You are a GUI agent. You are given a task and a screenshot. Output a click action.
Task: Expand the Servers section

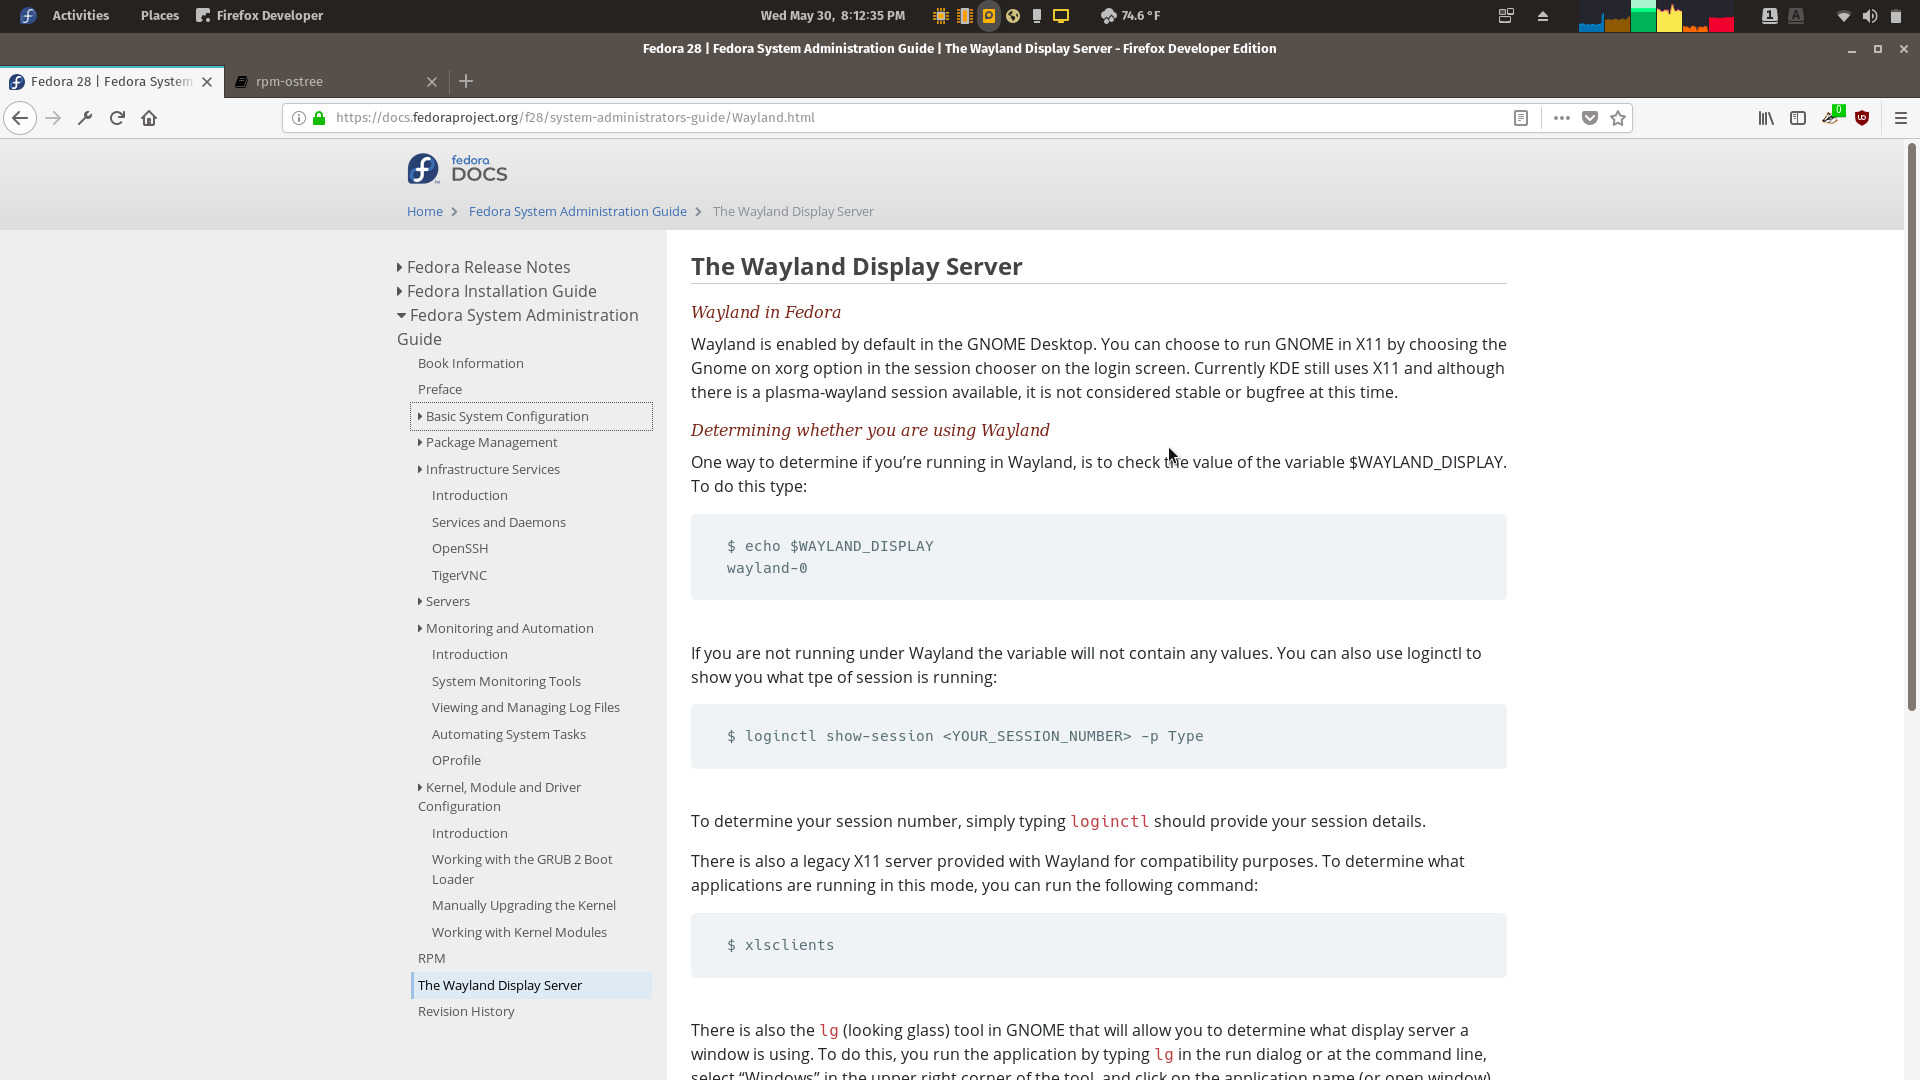click(x=443, y=601)
